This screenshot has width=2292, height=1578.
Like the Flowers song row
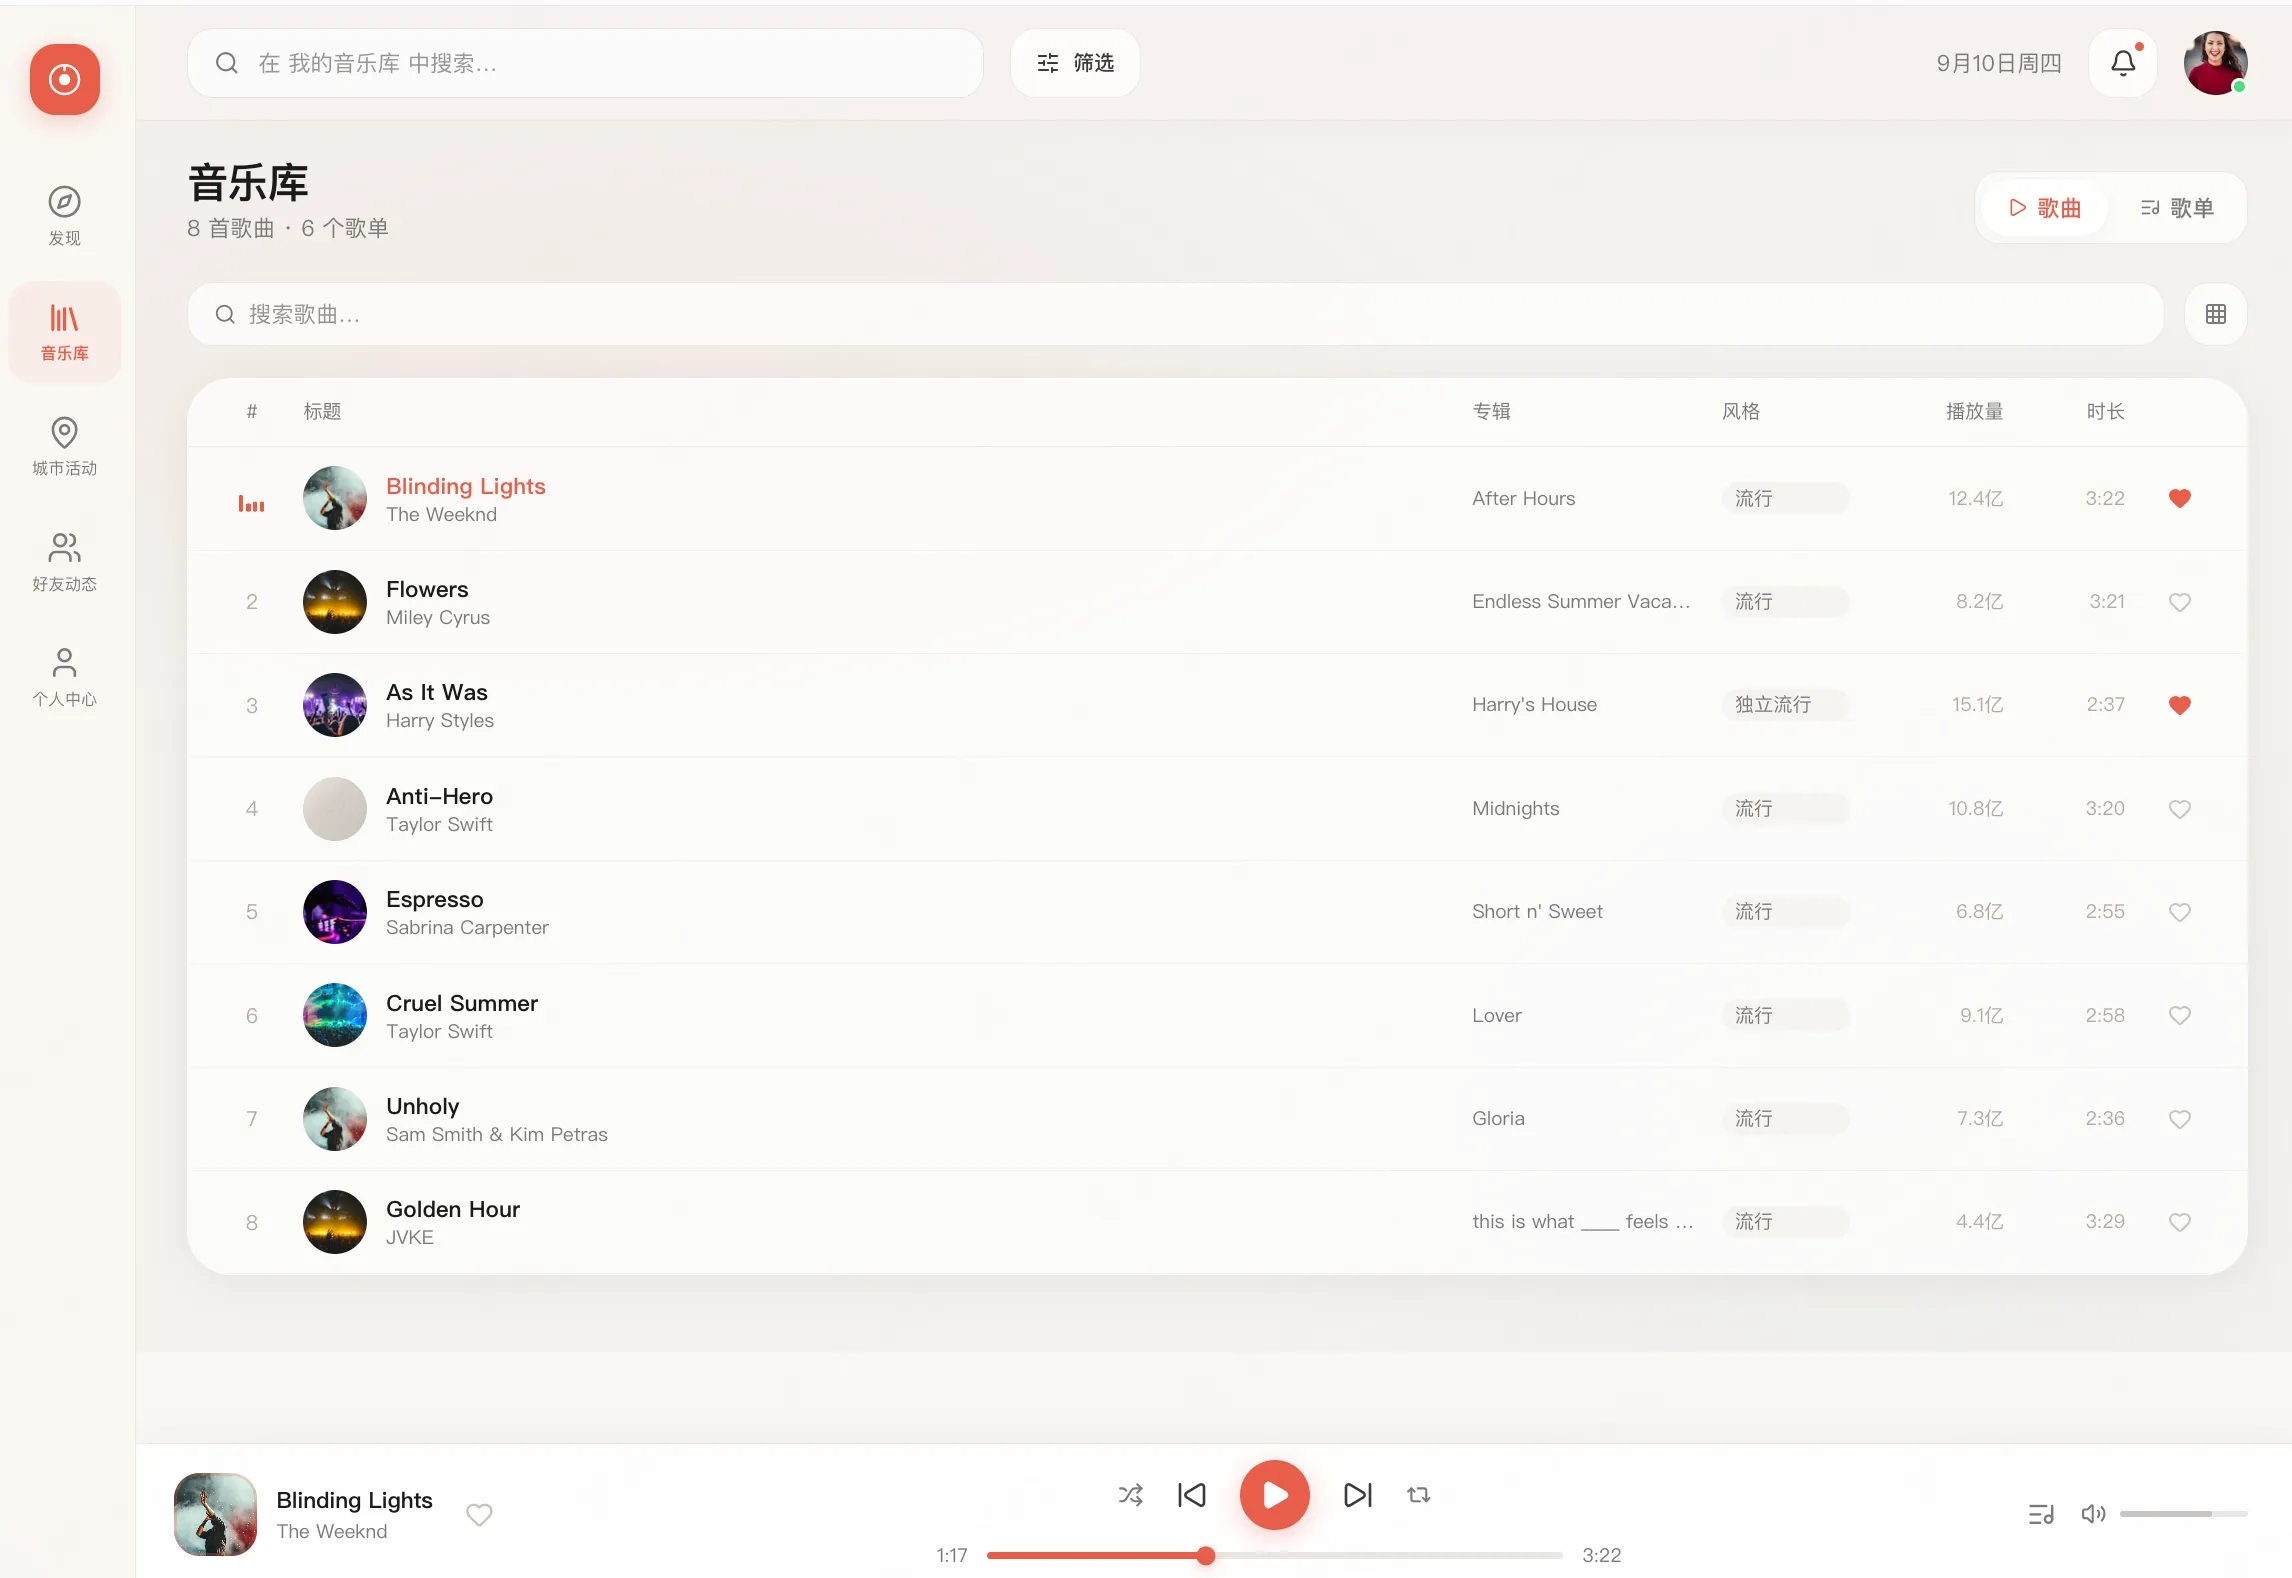click(x=2180, y=602)
